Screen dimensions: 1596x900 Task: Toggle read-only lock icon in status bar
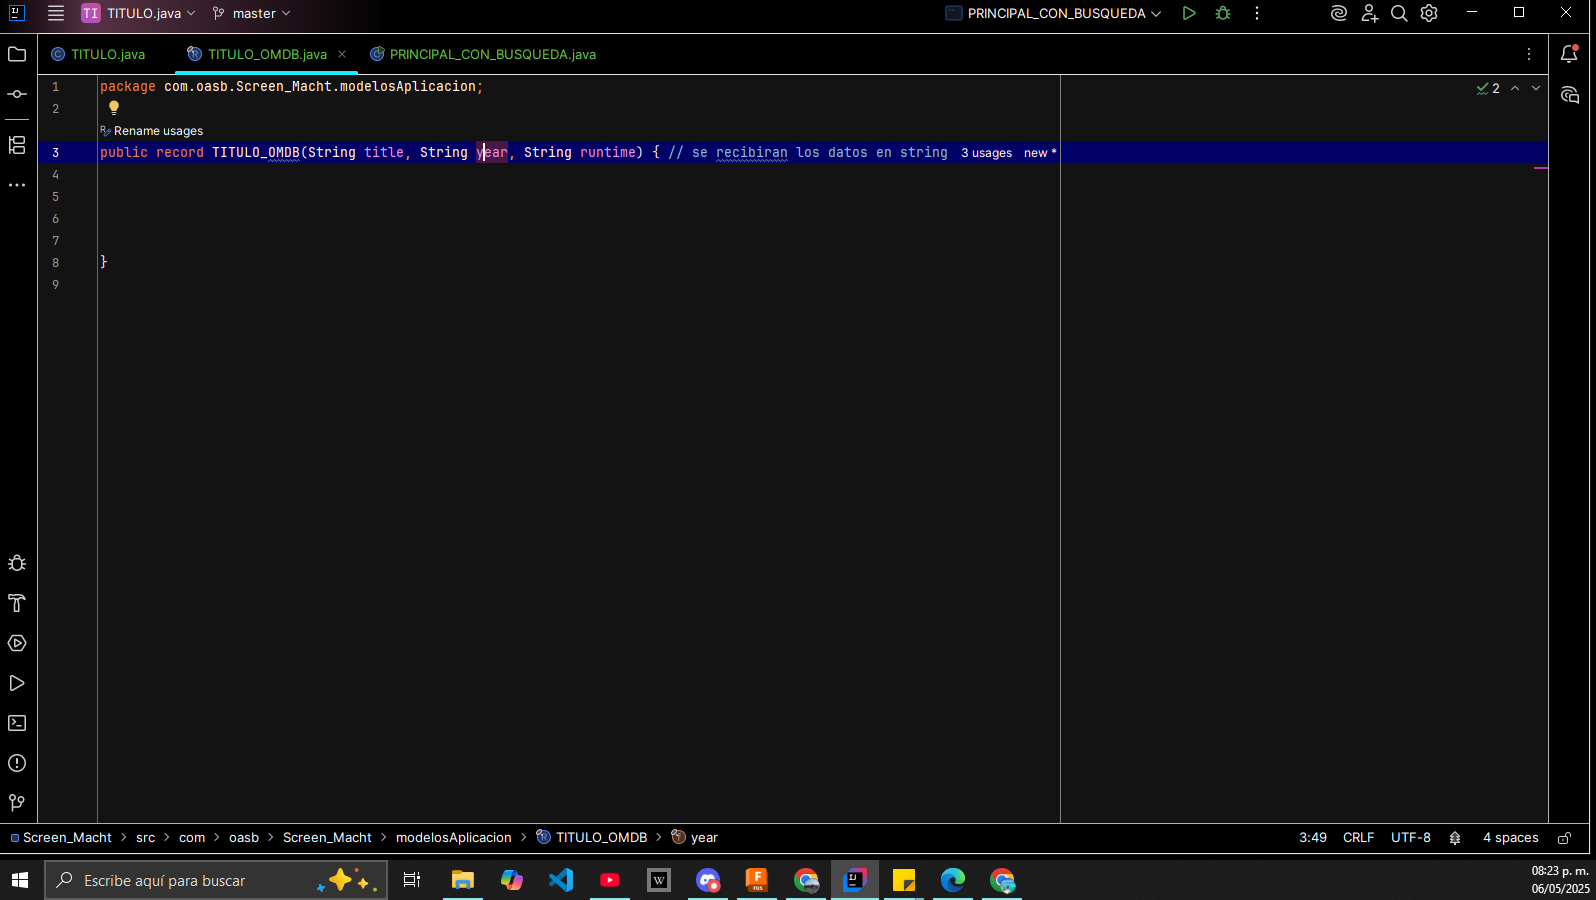point(1565,838)
